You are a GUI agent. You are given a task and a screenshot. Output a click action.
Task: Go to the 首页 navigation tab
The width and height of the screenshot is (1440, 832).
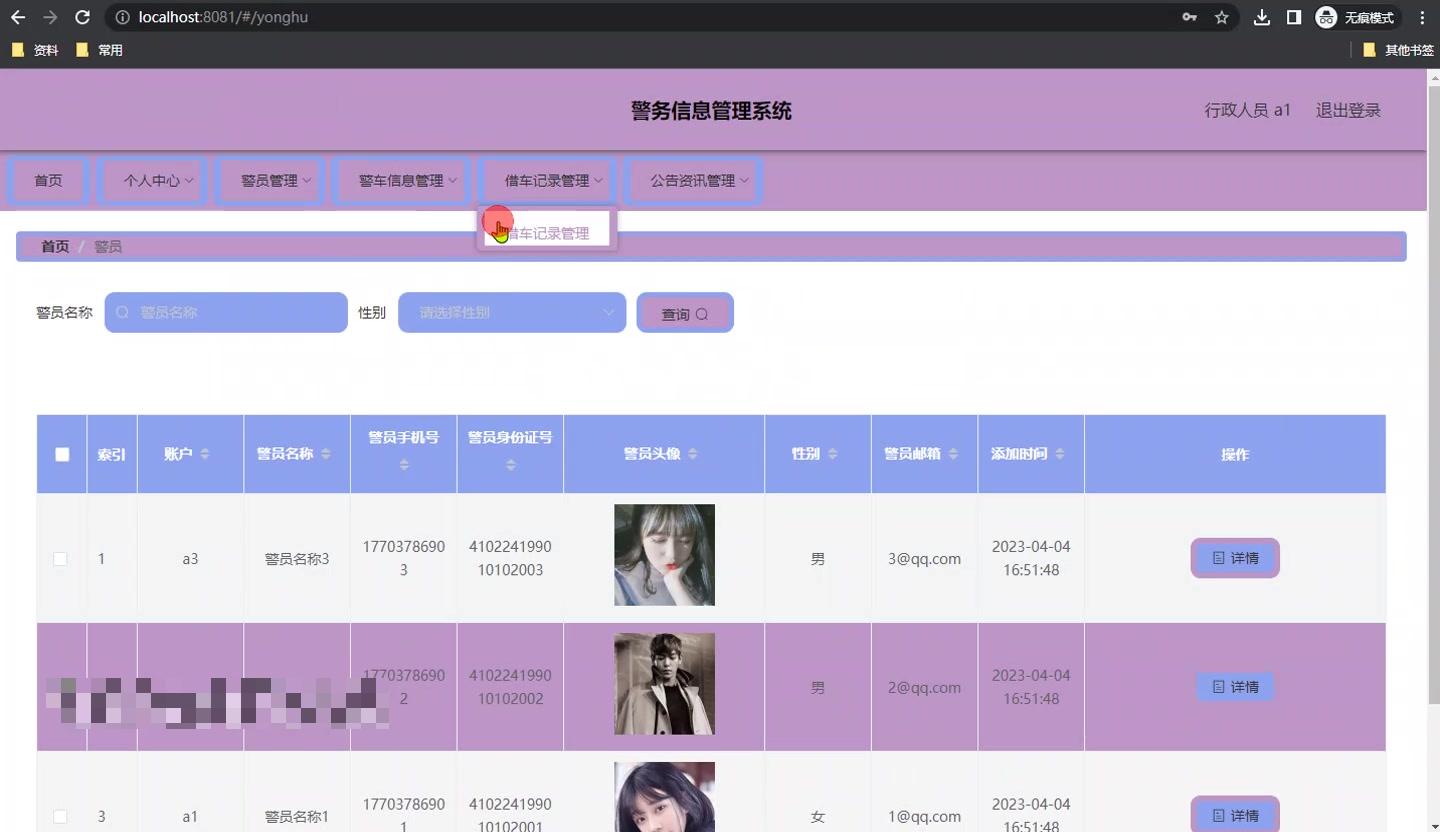pos(48,181)
